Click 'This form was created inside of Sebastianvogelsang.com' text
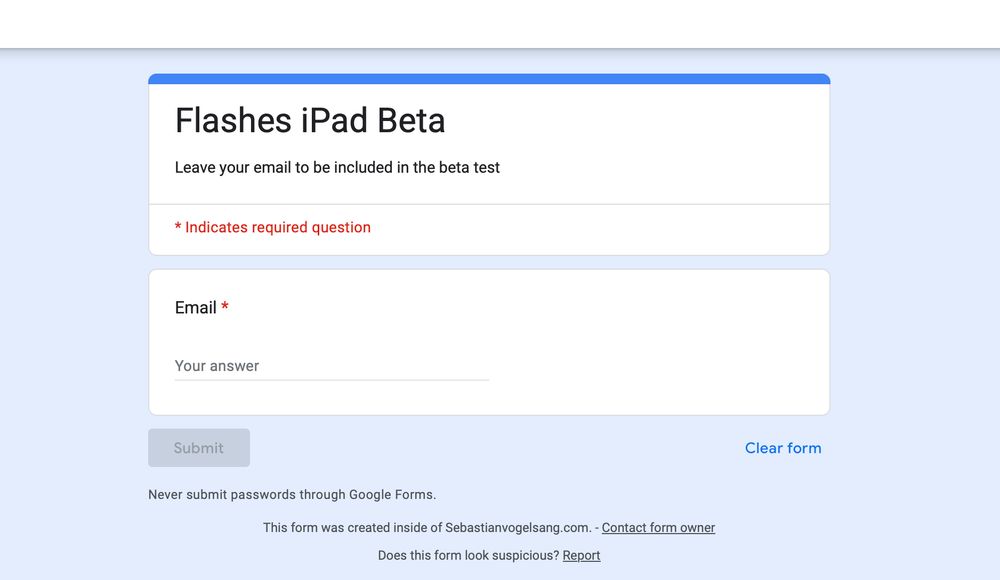Viewport: 1000px width, 580px height. tap(427, 528)
